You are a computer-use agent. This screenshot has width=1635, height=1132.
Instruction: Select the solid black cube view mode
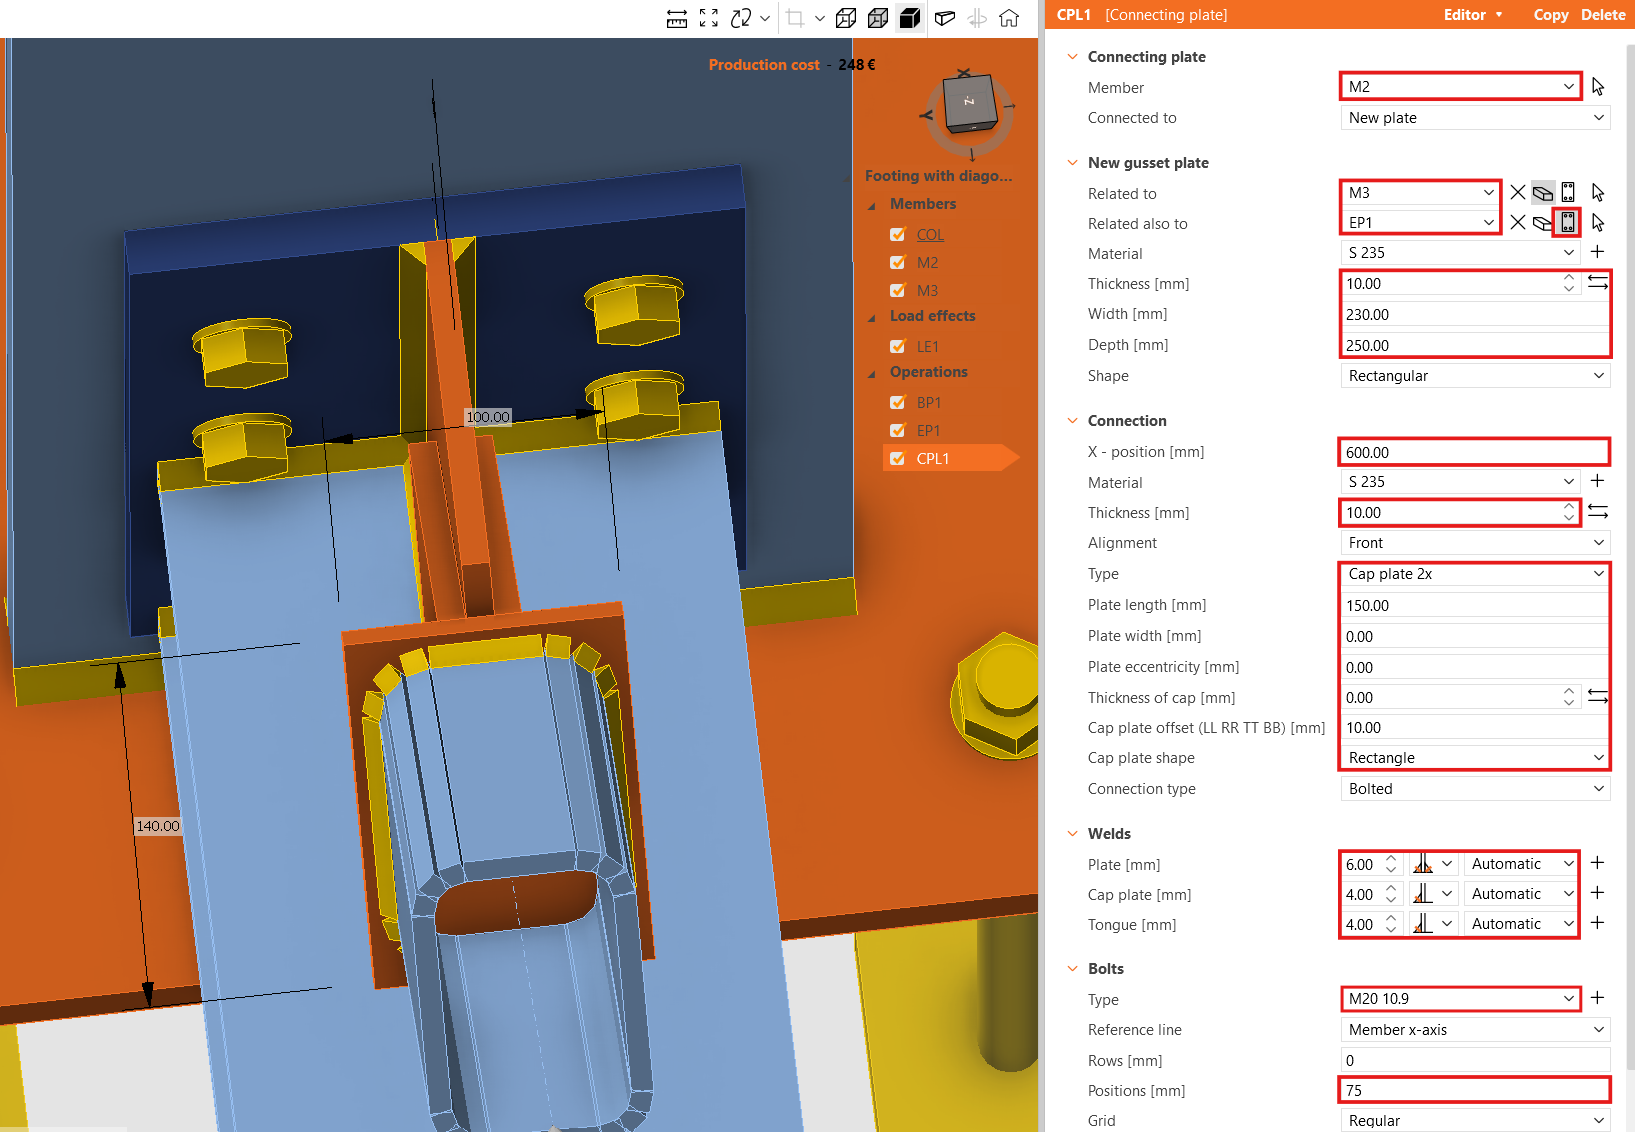tap(910, 18)
